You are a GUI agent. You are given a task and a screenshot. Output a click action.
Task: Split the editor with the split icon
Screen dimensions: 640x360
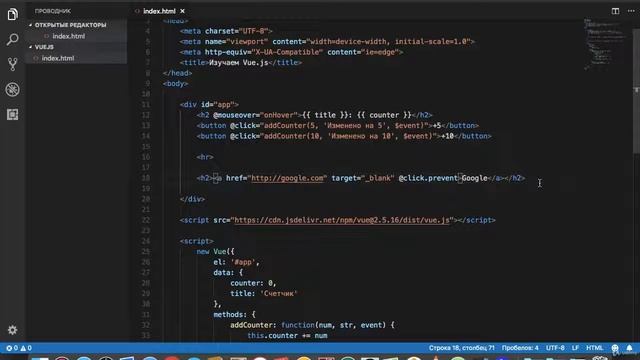click(x=615, y=11)
